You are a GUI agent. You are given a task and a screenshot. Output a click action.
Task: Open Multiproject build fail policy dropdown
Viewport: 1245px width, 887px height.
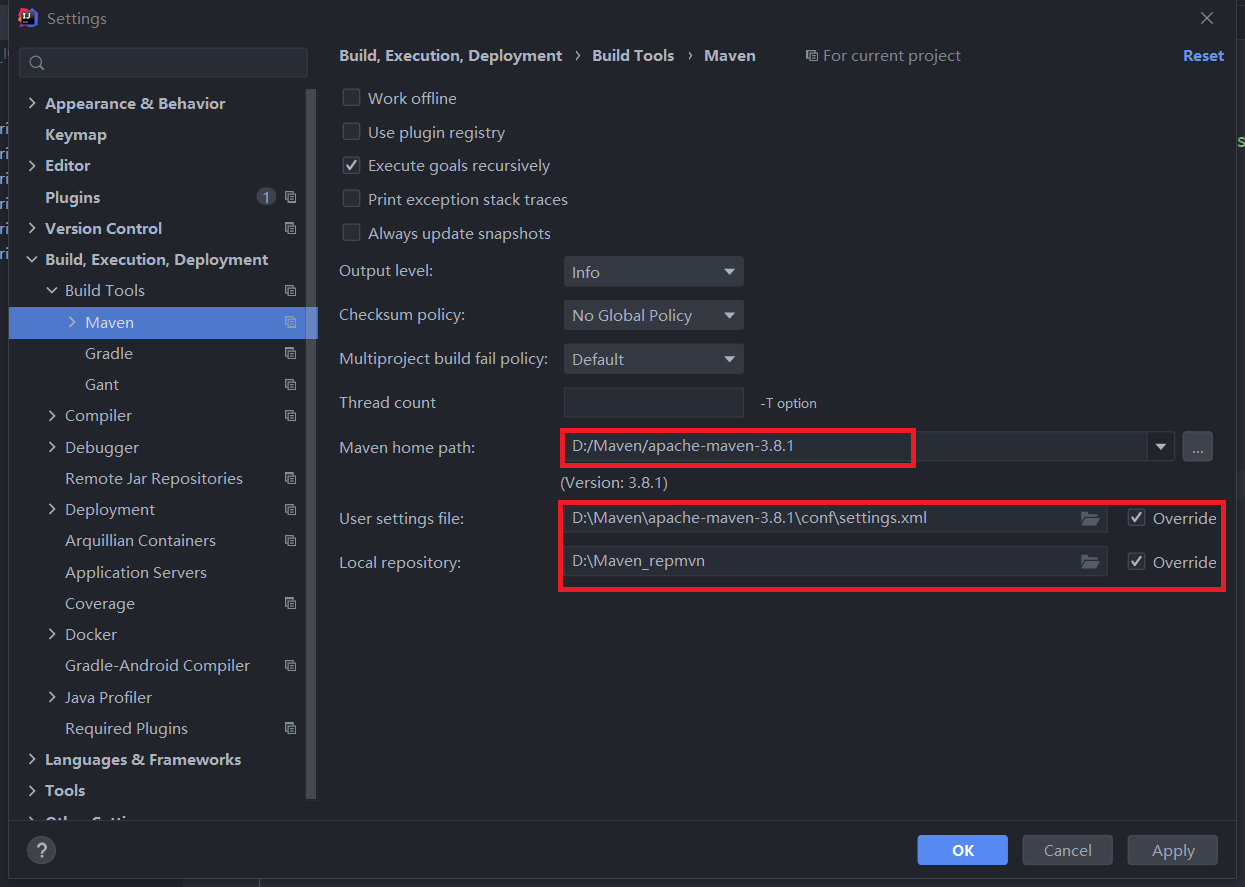(654, 359)
